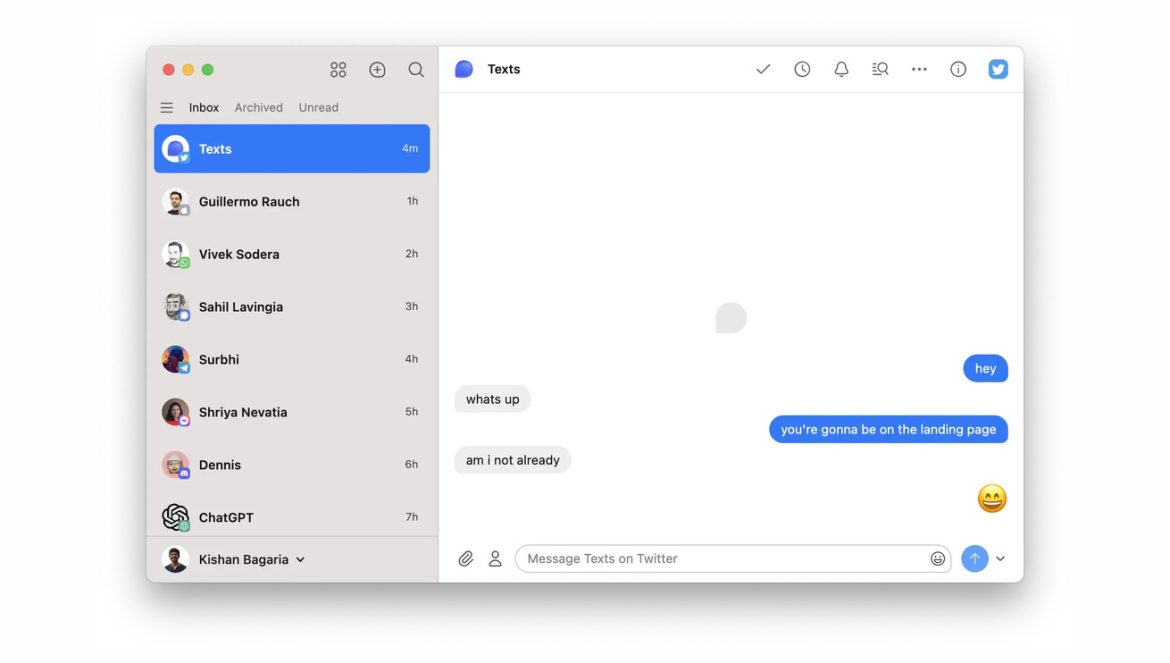1170x663 pixels.
Task: Open the Sahil Lavingia conversation
Action: tap(292, 307)
